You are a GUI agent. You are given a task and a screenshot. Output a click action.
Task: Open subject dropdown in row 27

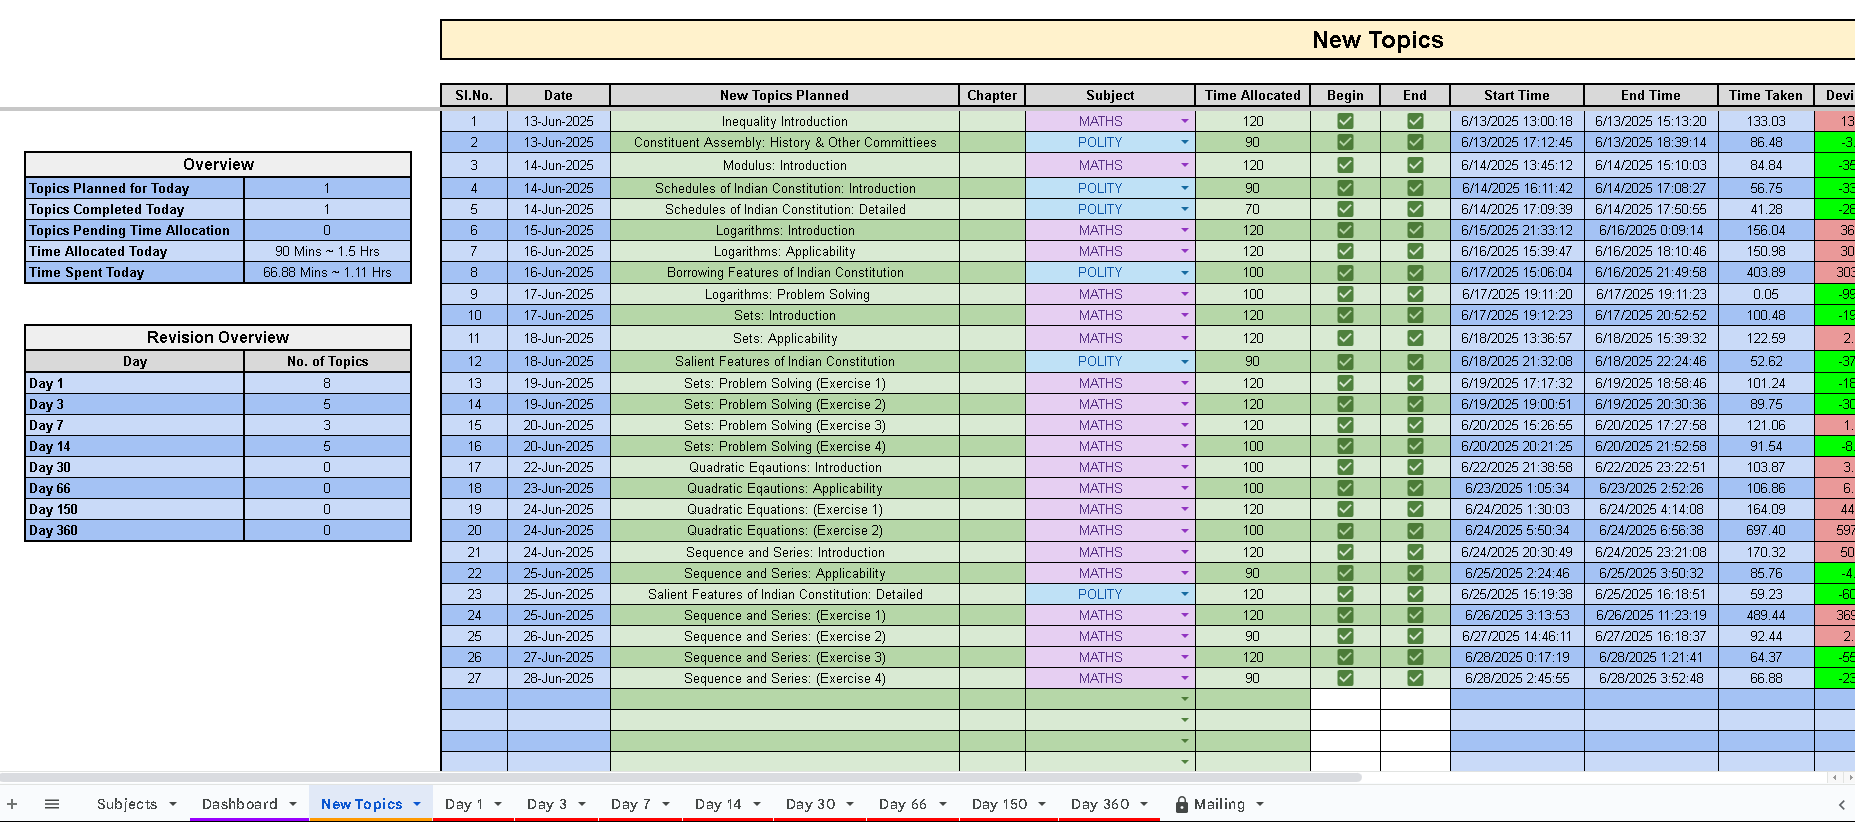coord(1185,678)
